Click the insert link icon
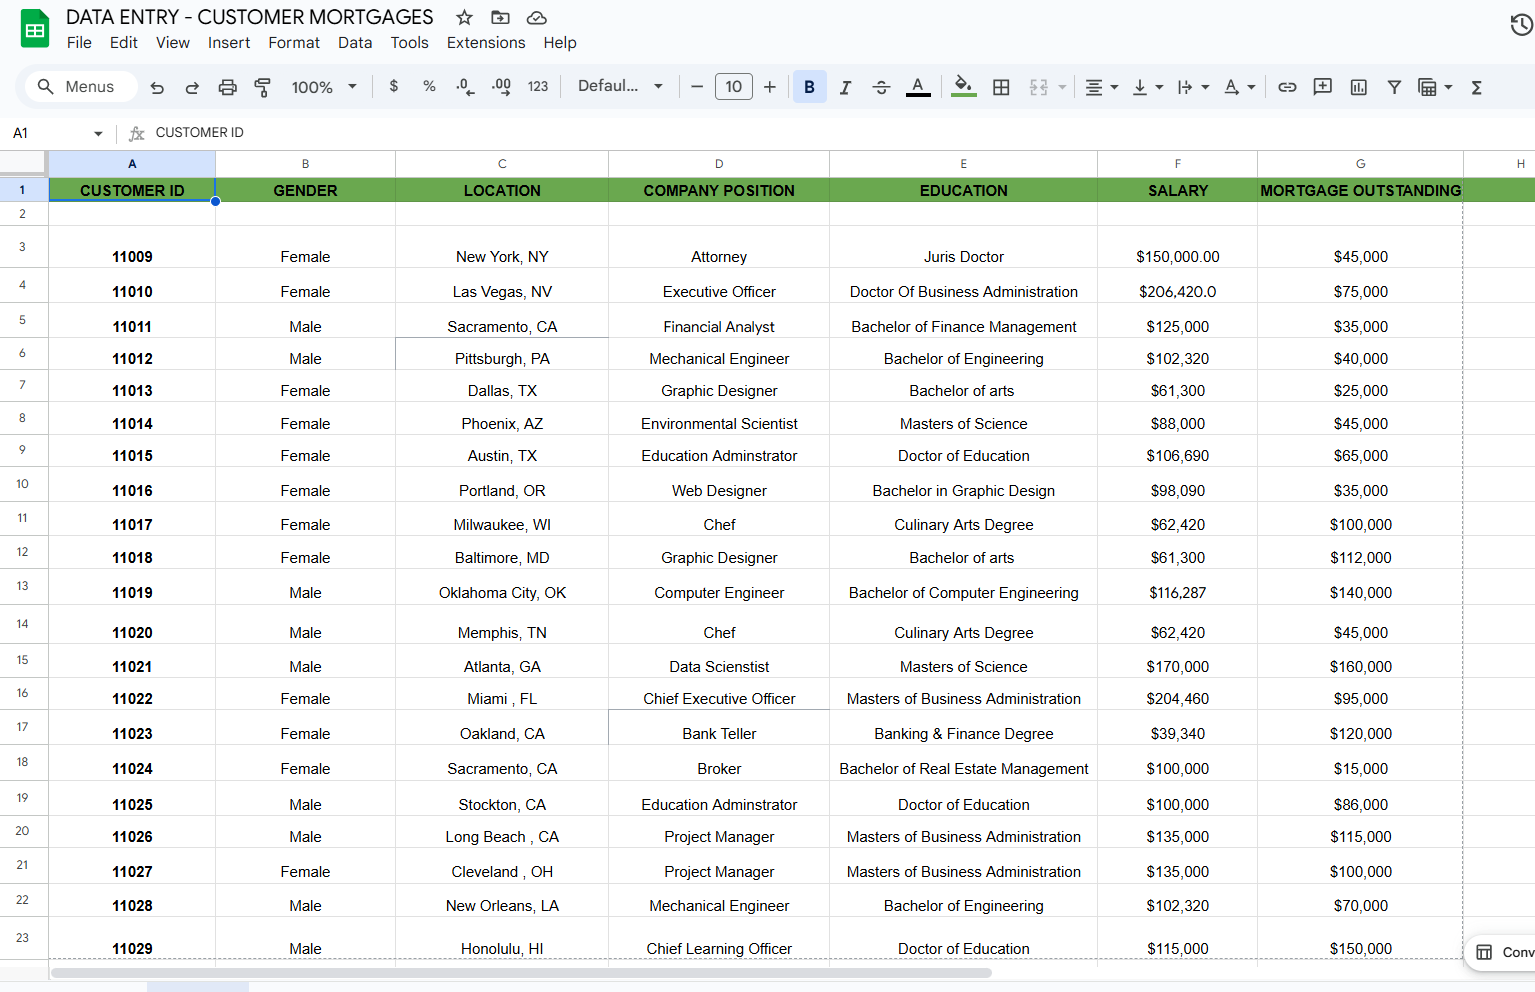Viewport: 1535px width, 992px height. (1287, 88)
